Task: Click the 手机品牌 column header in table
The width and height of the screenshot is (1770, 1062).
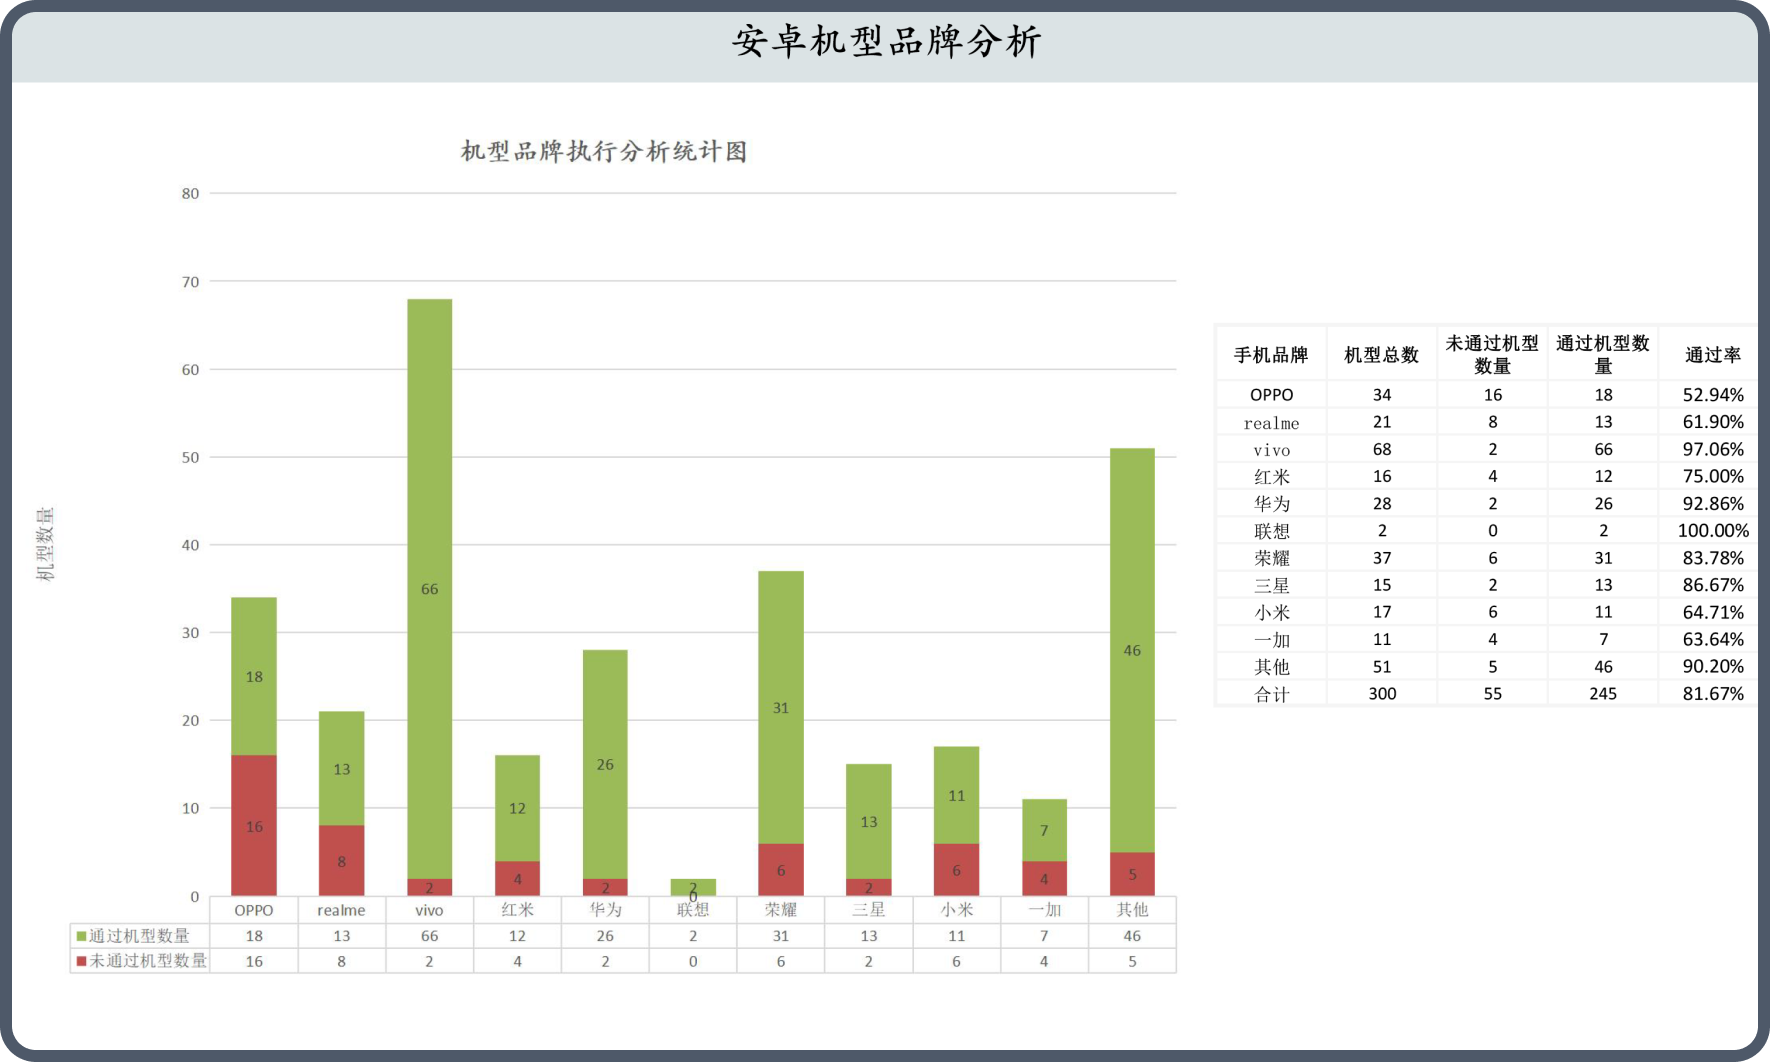Action: [x=1271, y=355]
